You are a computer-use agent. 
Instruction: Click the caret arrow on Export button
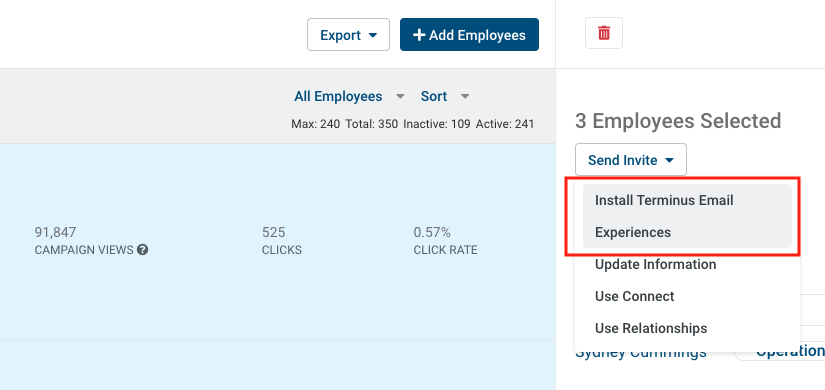point(373,35)
